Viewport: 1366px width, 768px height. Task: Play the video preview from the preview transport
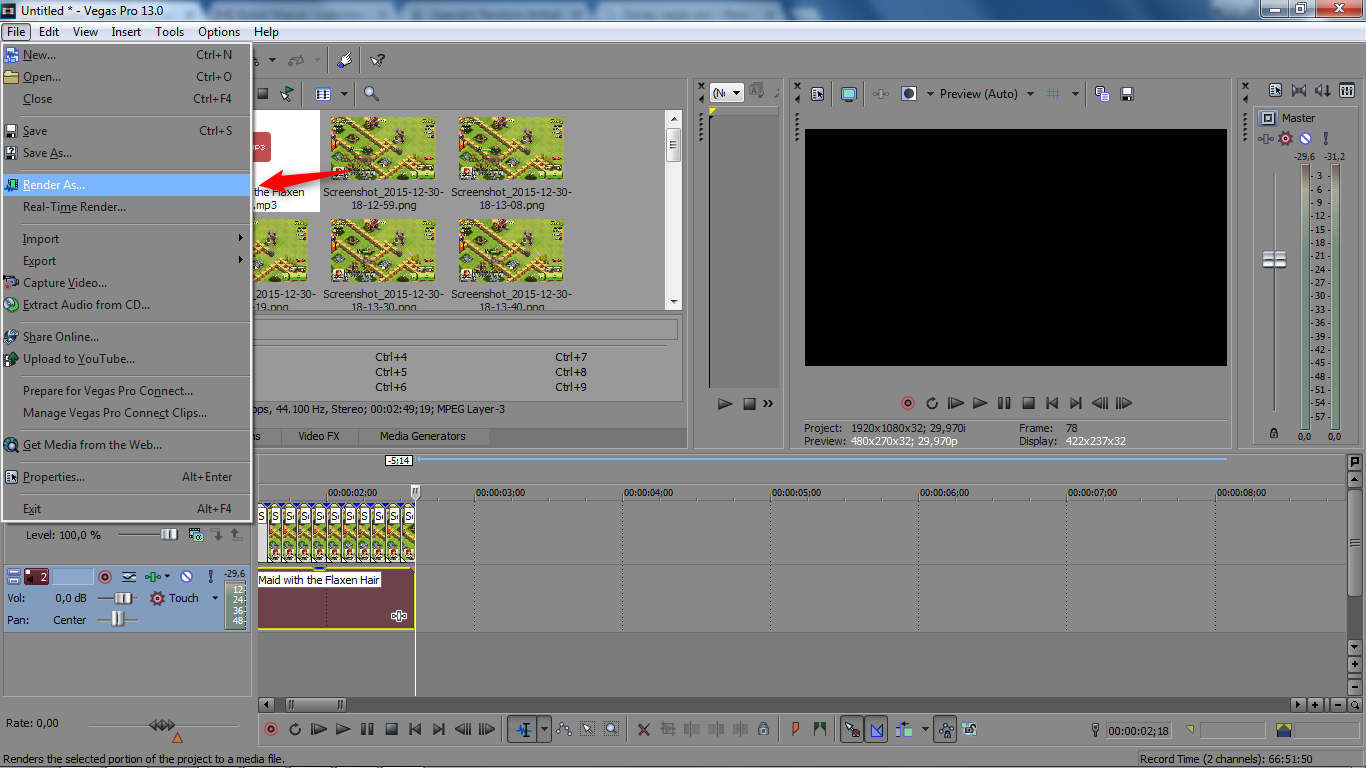coord(980,403)
